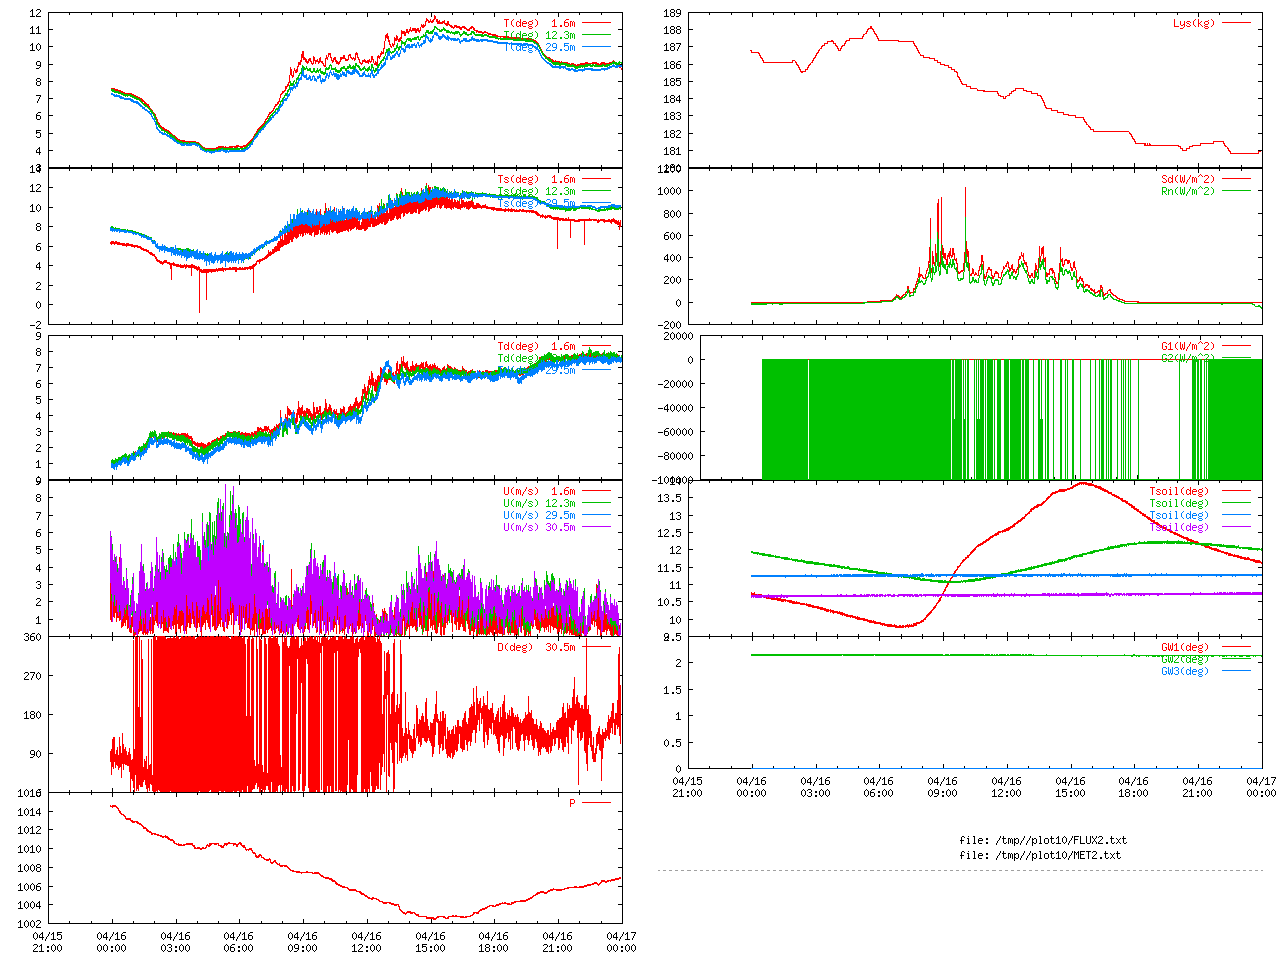1280x960 pixels.
Task: Select the U(m/s) 29.5m legend entry
Action: (x=539, y=515)
